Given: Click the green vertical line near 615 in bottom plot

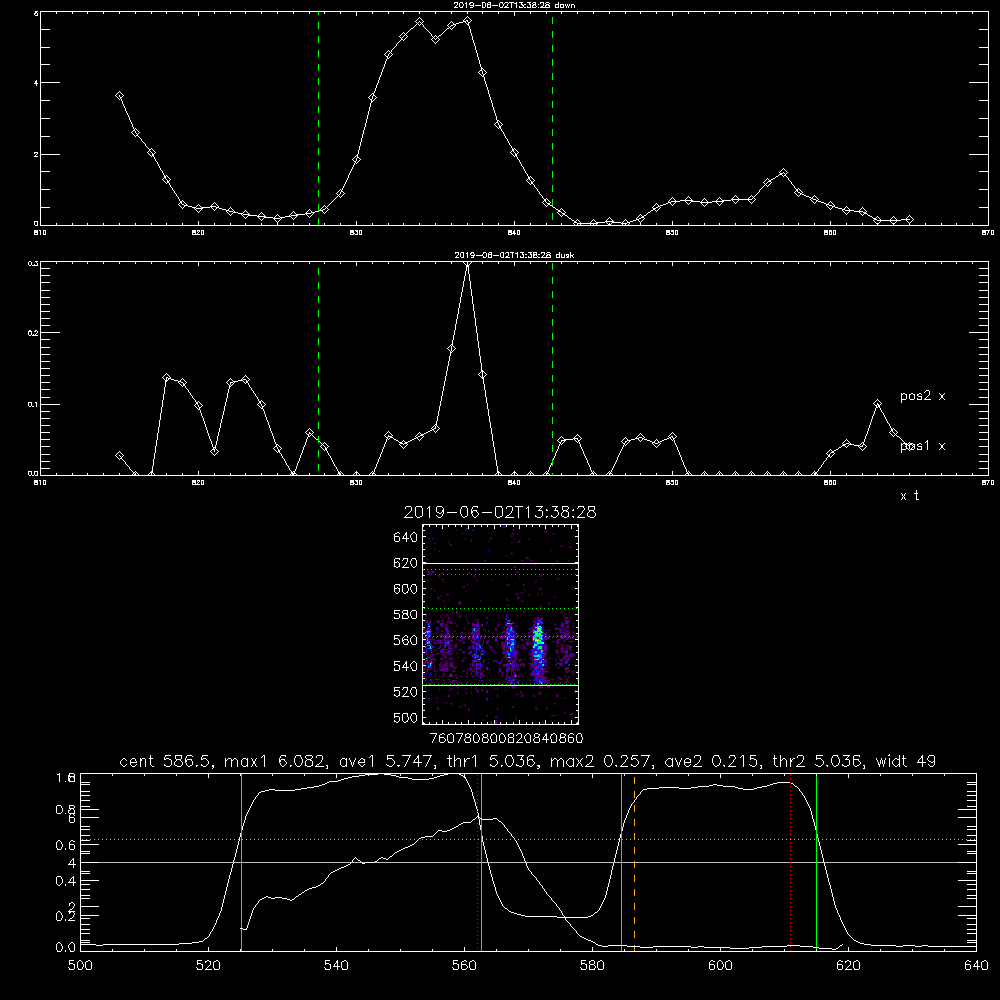Looking at the screenshot, I should 816,861.
